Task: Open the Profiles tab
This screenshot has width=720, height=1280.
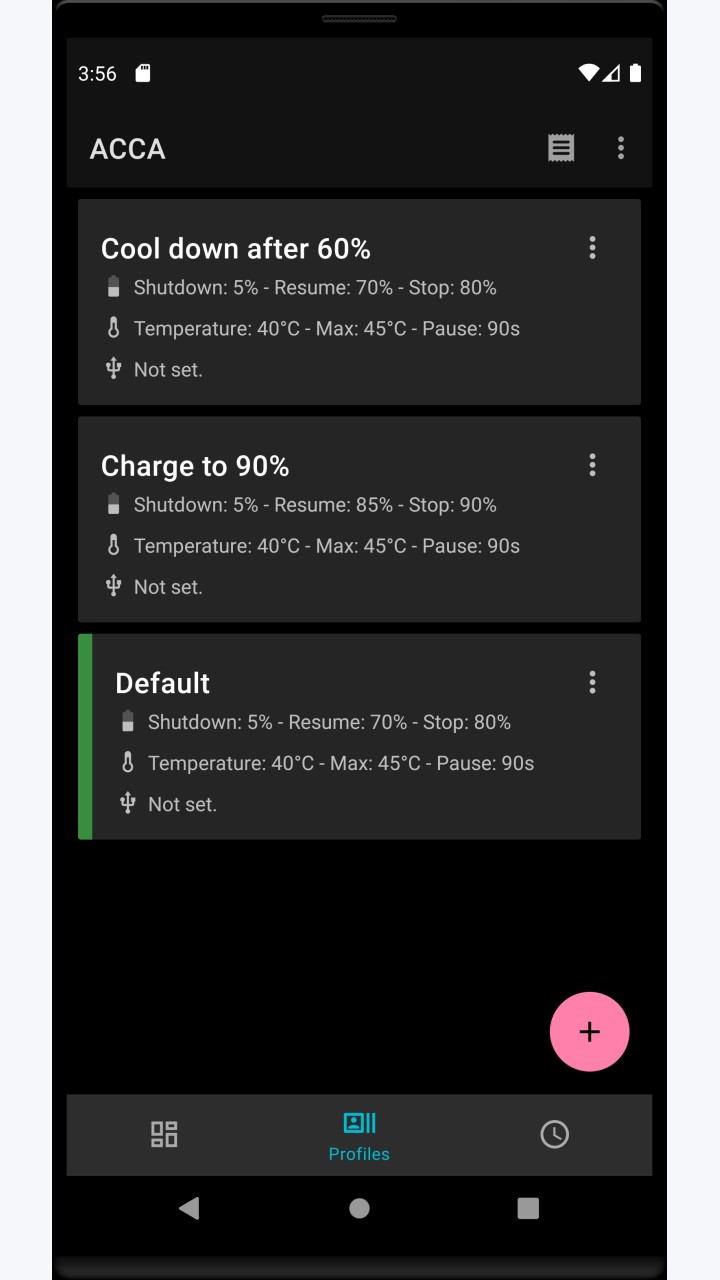Action: pyautogui.click(x=359, y=1135)
